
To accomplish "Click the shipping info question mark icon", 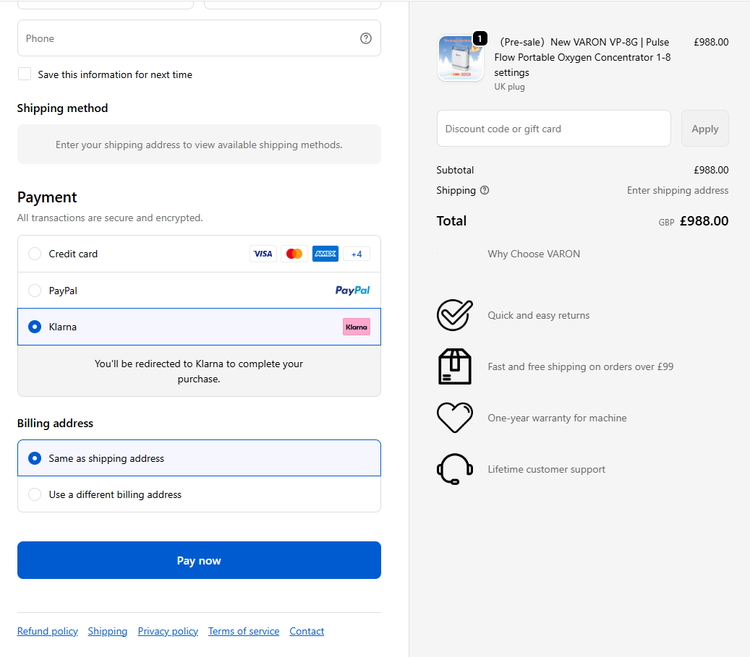I will coord(485,191).
